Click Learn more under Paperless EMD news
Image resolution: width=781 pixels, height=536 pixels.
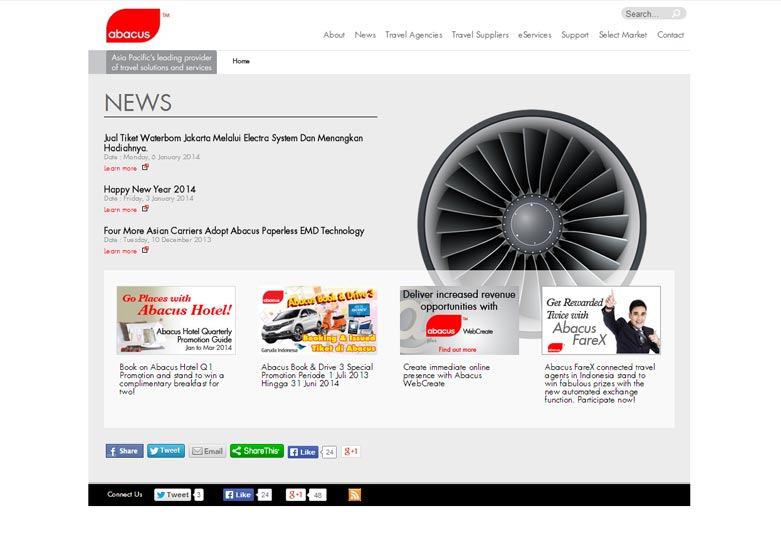(120, 251)
